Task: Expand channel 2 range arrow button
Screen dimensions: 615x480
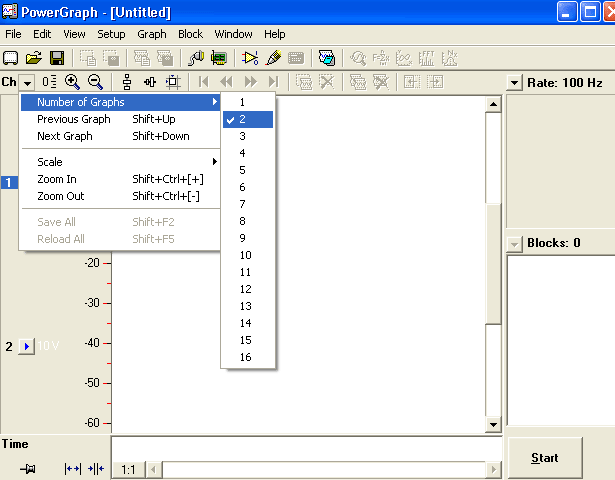Action: point(26,346)
